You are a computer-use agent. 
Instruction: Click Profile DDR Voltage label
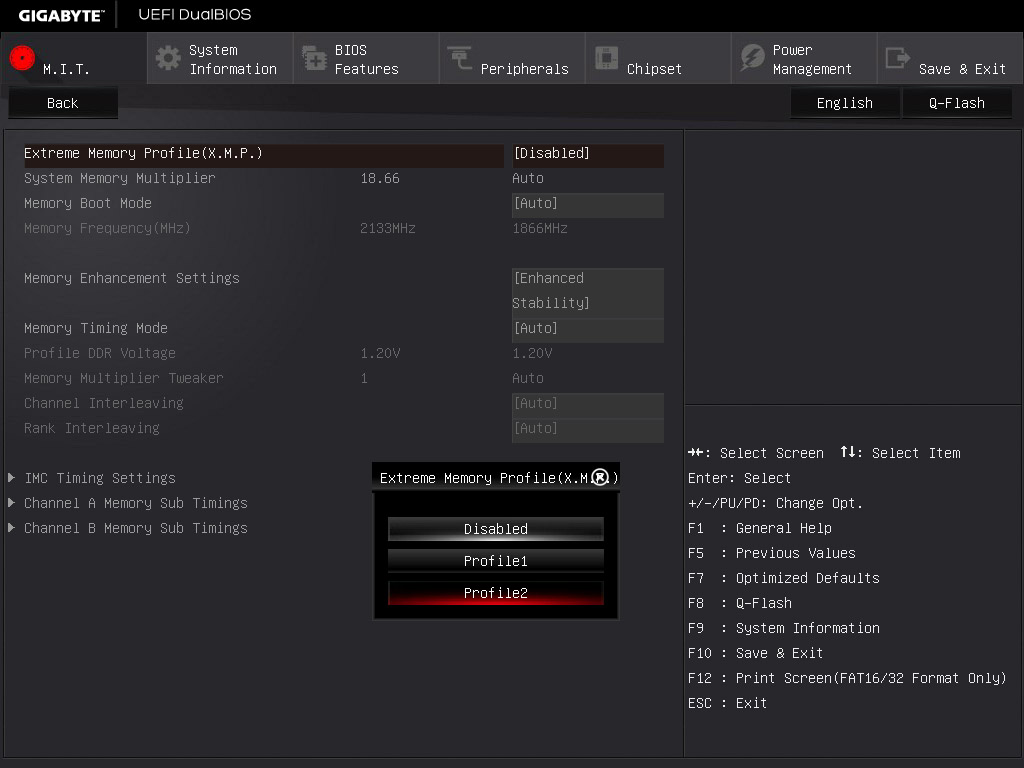click(x=100, y=353)
